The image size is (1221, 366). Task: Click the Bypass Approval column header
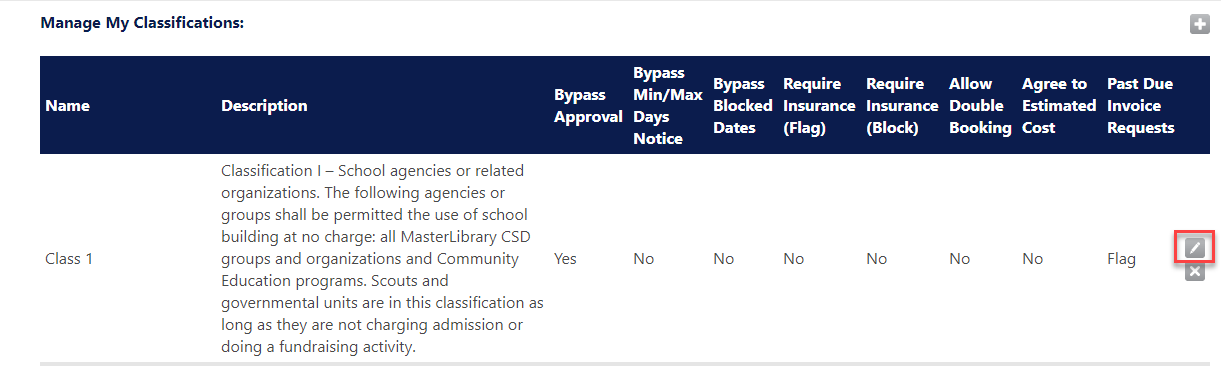coord(588,106)
